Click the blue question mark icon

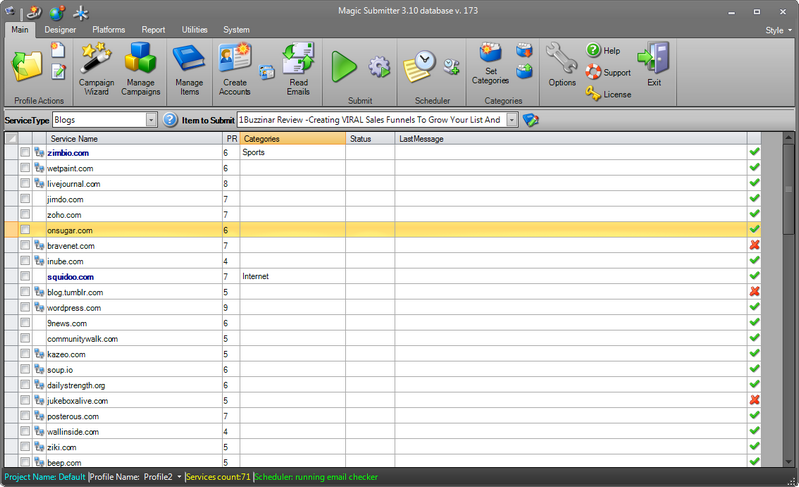tap(170, 120)
